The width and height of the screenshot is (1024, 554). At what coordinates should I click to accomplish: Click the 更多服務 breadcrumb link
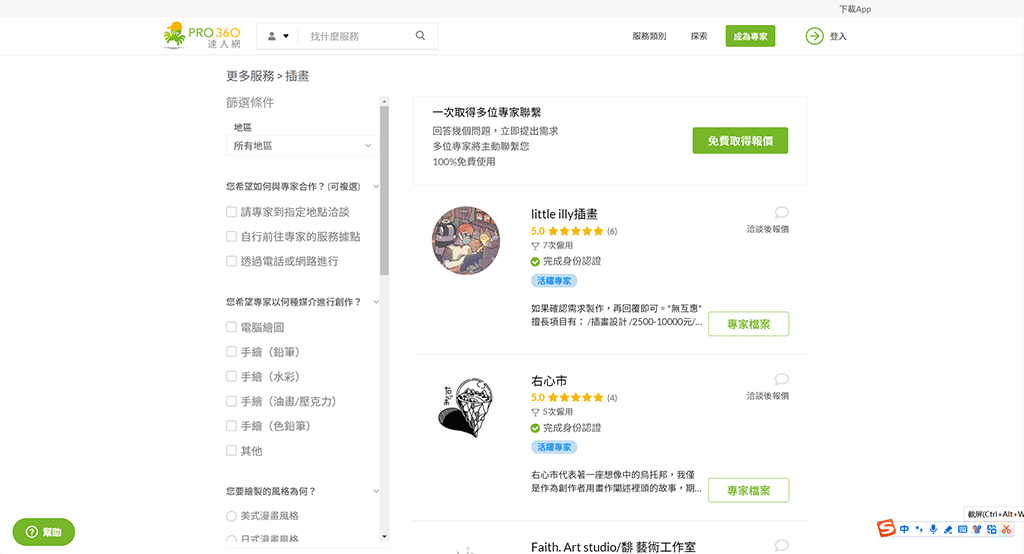[250, 76]
